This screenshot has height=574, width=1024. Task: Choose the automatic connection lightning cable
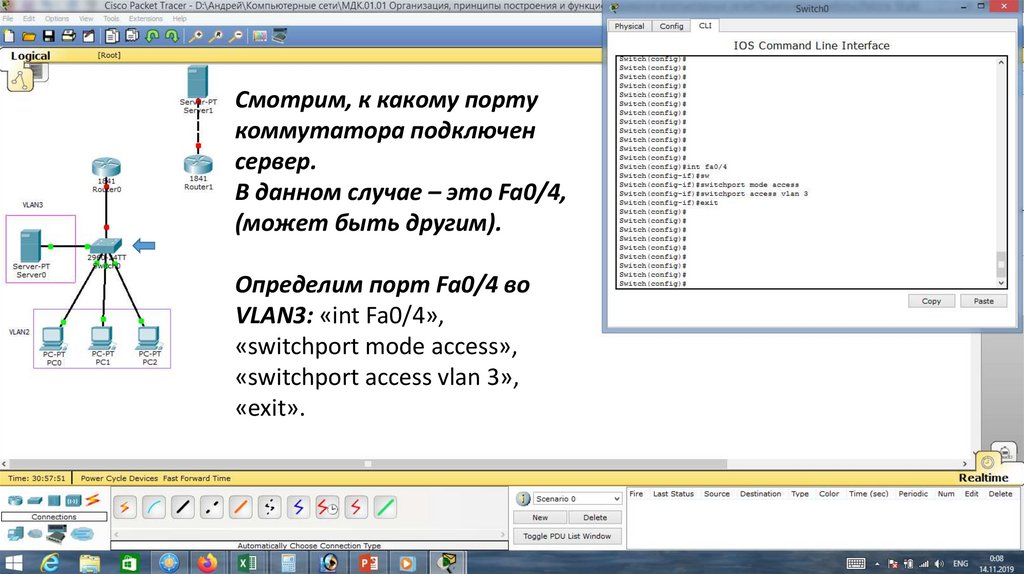click(125, 507)
